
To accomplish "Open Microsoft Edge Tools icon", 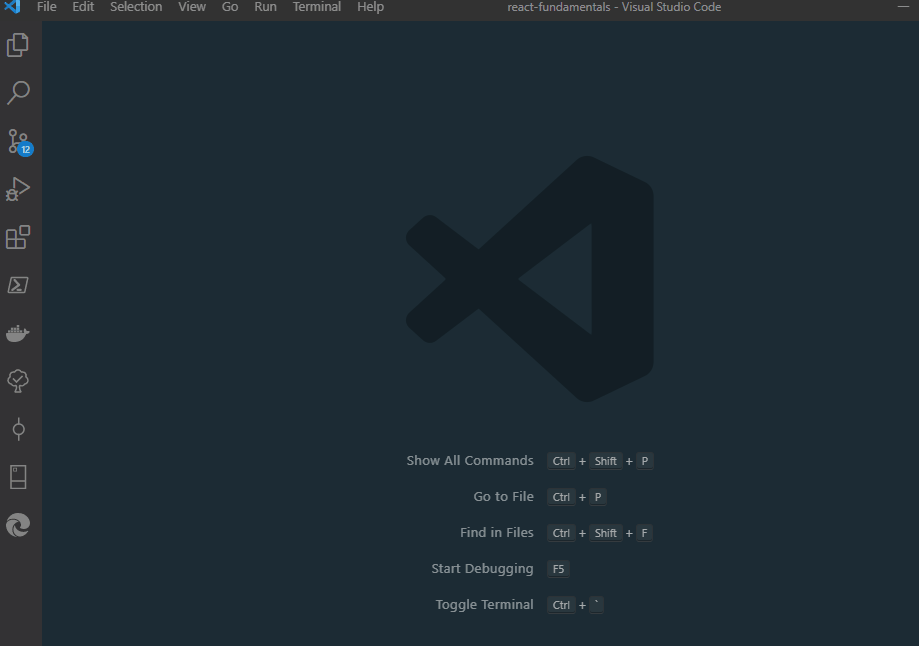I will [18, 525].
